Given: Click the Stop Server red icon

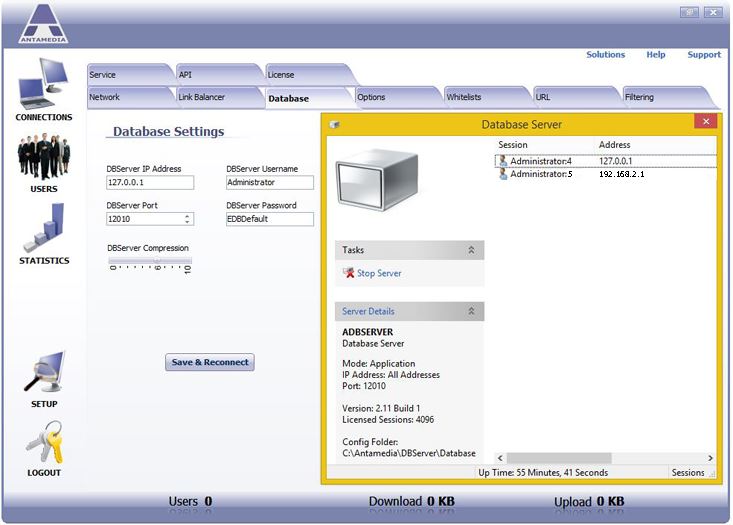Looking at the screenshot, I should 348,273.
